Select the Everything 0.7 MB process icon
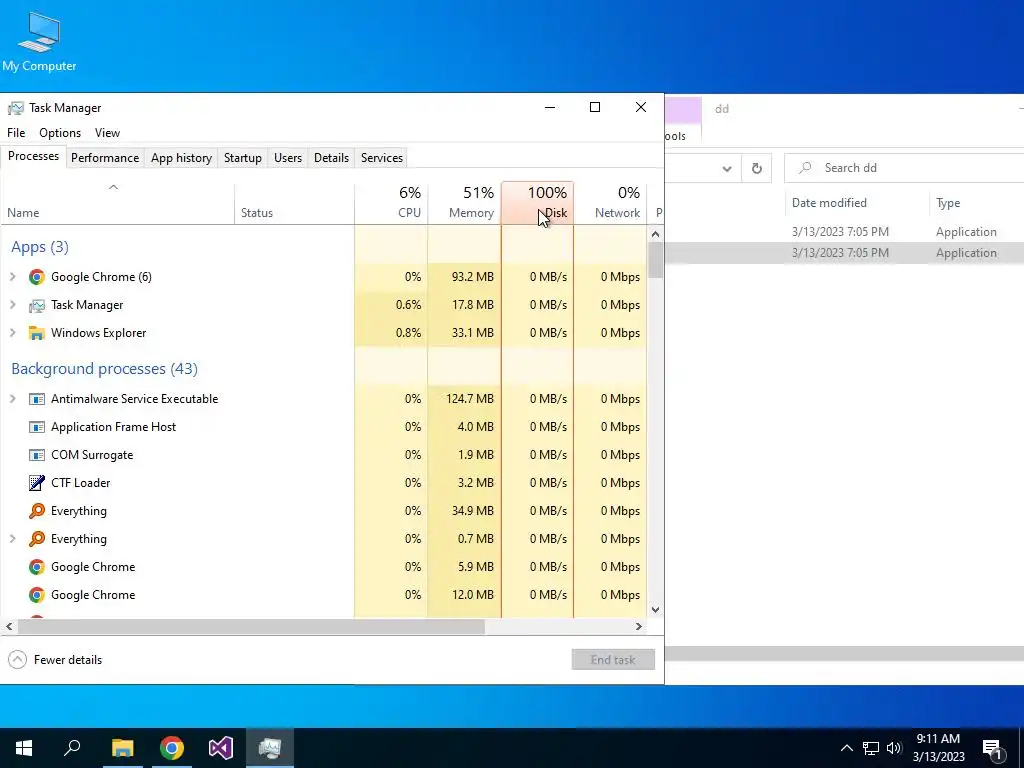Image resolution: width=1024 pixels, height=768 pixels. point(37,539)
